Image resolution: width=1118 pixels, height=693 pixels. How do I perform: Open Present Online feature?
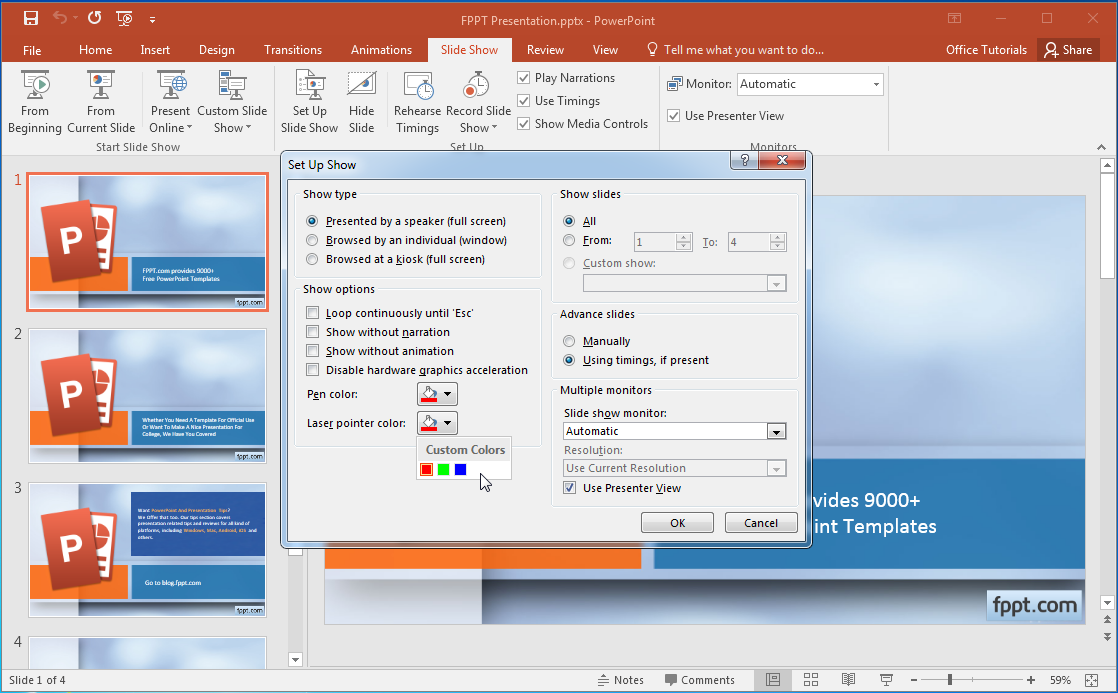pos(169,100)
